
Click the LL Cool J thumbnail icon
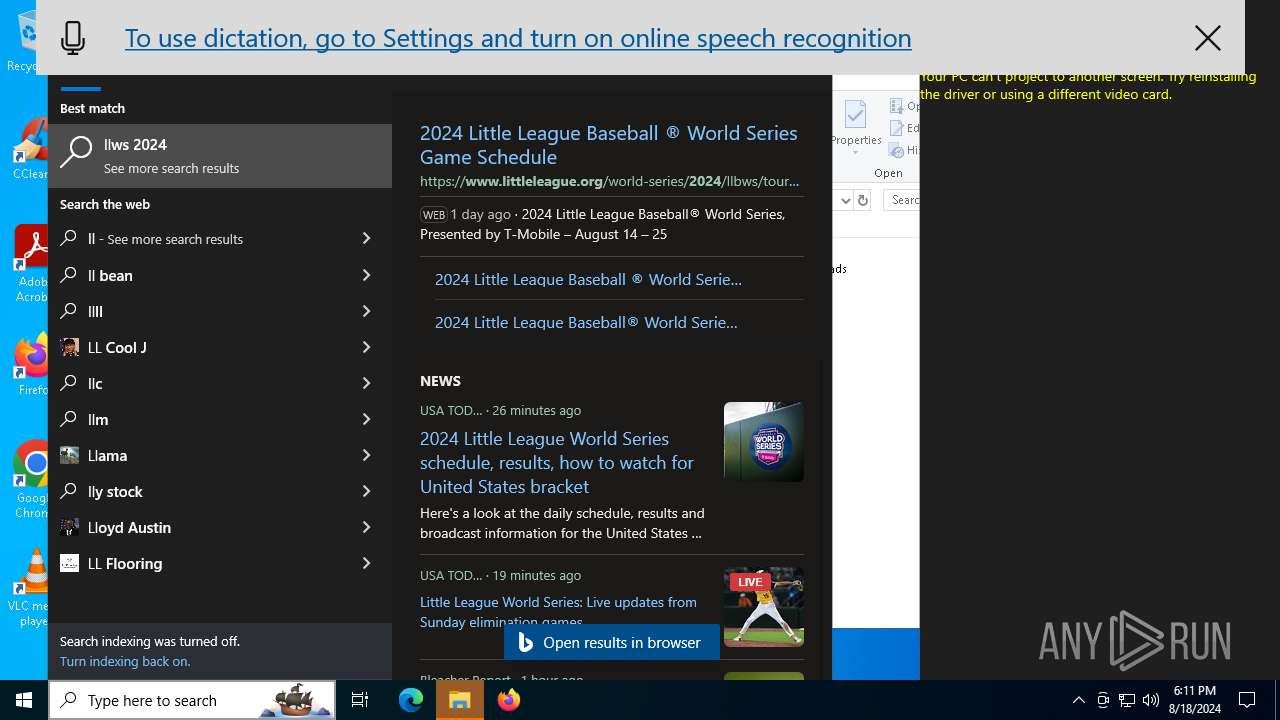(69, 347)
